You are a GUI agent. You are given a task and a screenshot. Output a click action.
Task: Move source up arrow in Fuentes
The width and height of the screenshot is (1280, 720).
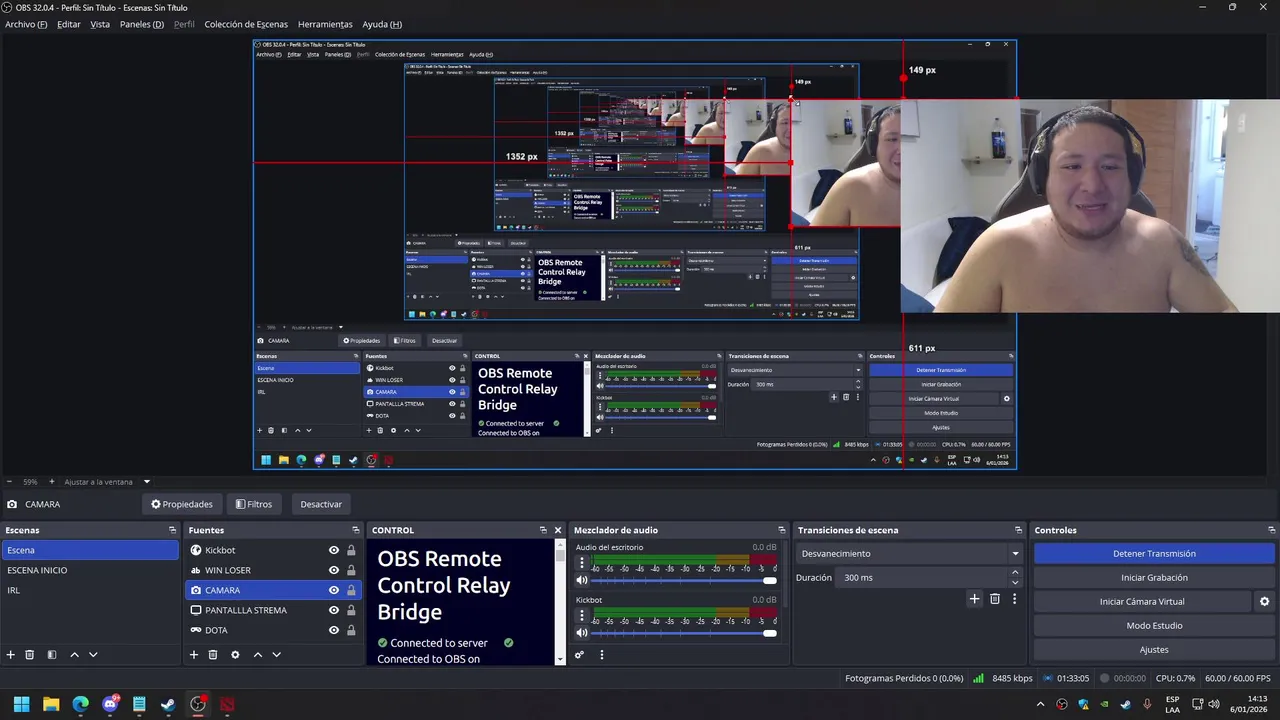pos(257,655)
